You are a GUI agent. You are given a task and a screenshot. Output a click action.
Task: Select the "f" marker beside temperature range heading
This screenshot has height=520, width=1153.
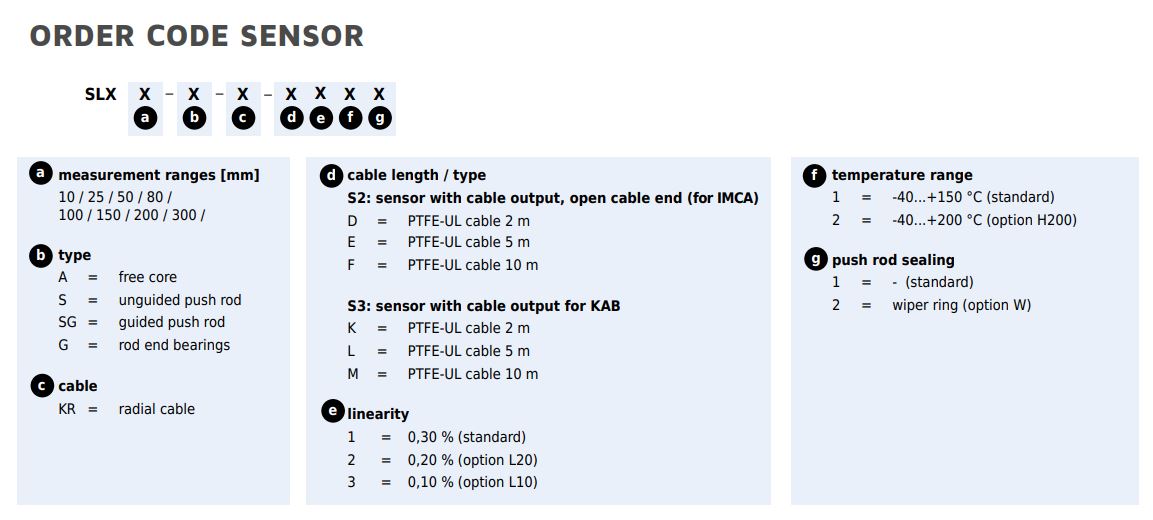(x=815, y=175)
